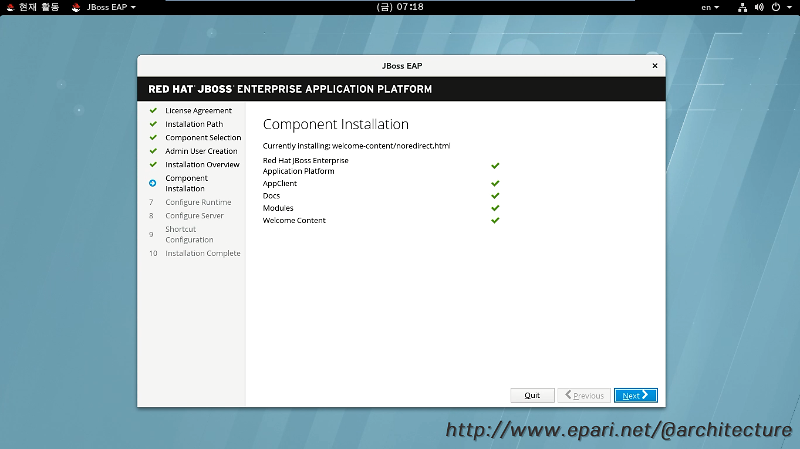Screen dimensions: 800x449
Task: Click the Next button
Action: (636, 395)
